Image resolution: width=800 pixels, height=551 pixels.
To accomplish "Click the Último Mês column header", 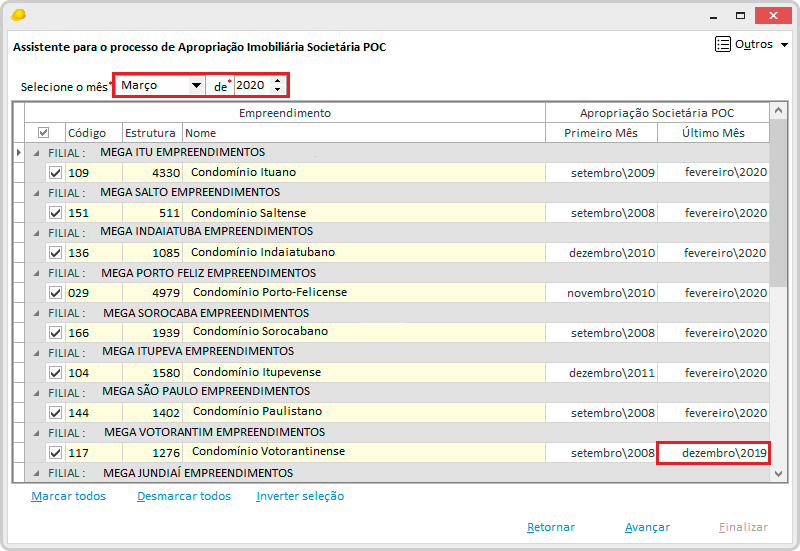I will pos(713,133).
